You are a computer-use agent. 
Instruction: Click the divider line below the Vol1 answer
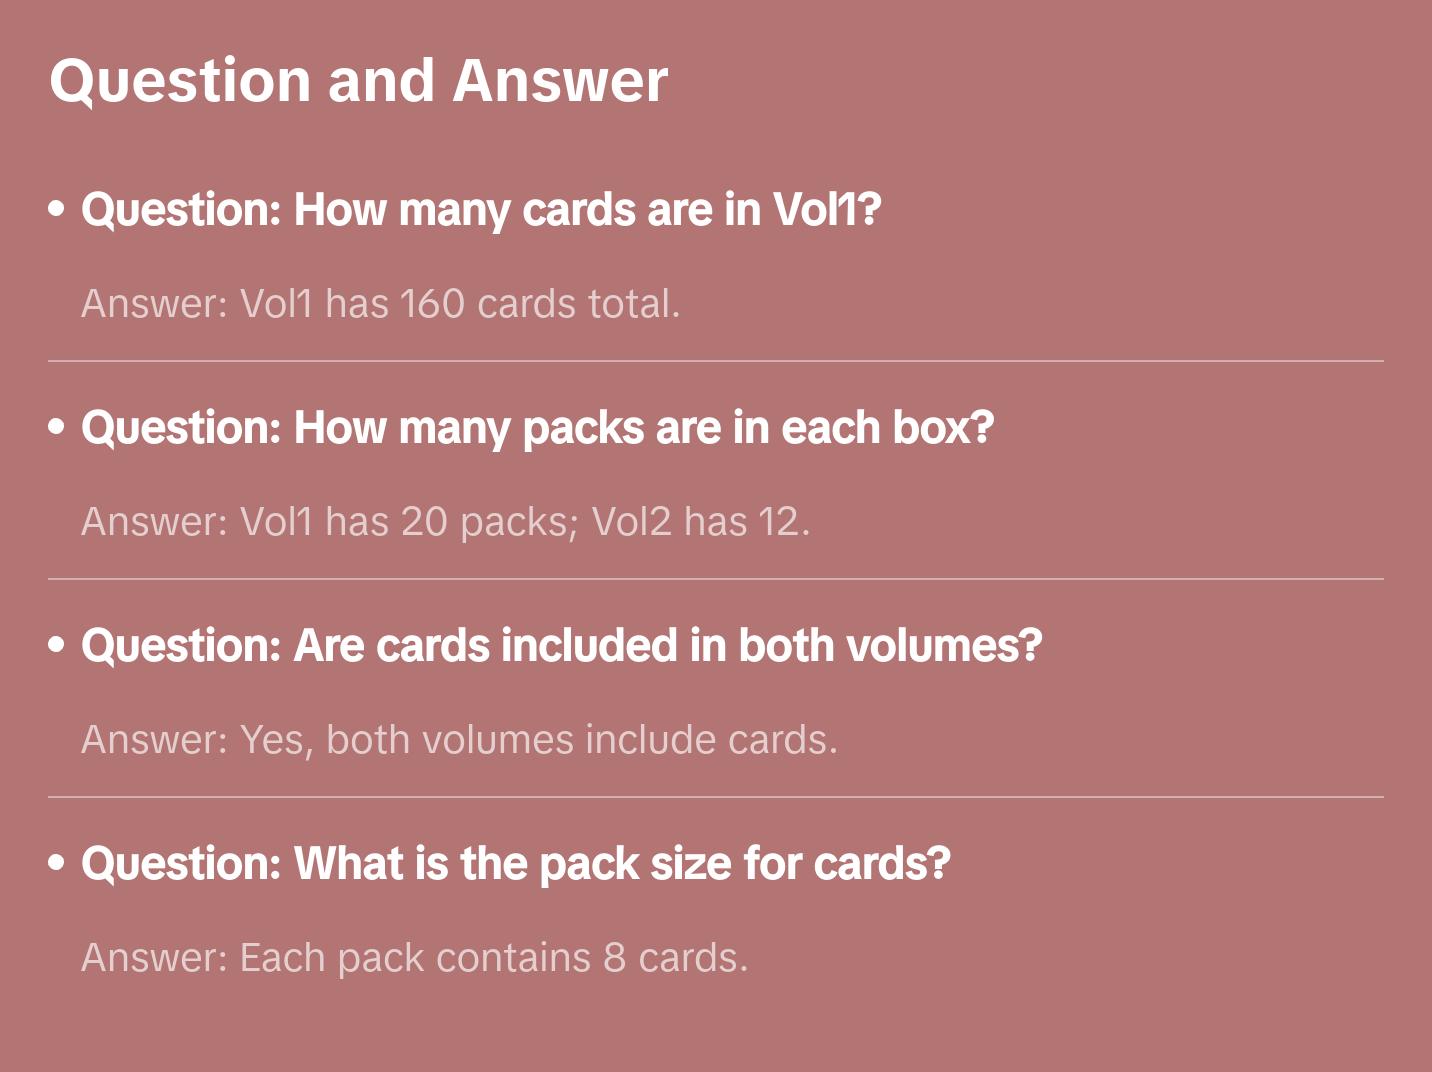tap(715, 361)
